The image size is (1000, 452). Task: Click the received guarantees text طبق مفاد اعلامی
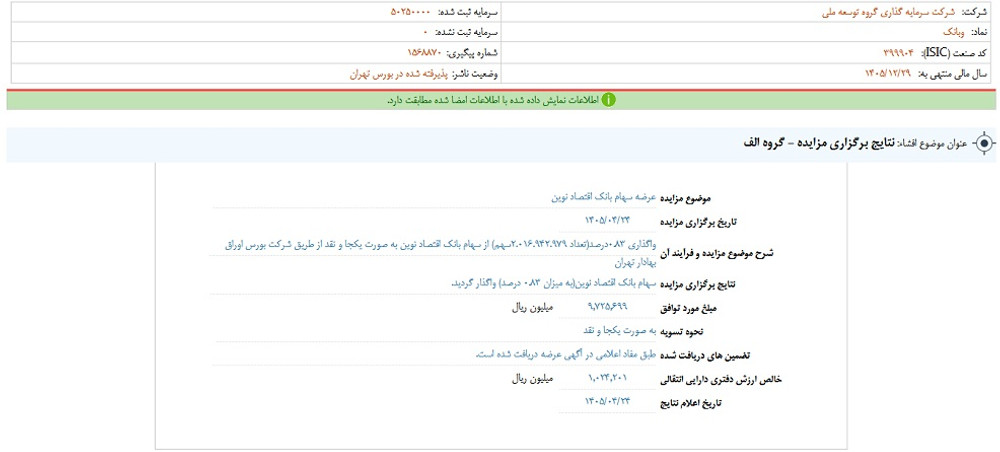(x=567, y=354)
